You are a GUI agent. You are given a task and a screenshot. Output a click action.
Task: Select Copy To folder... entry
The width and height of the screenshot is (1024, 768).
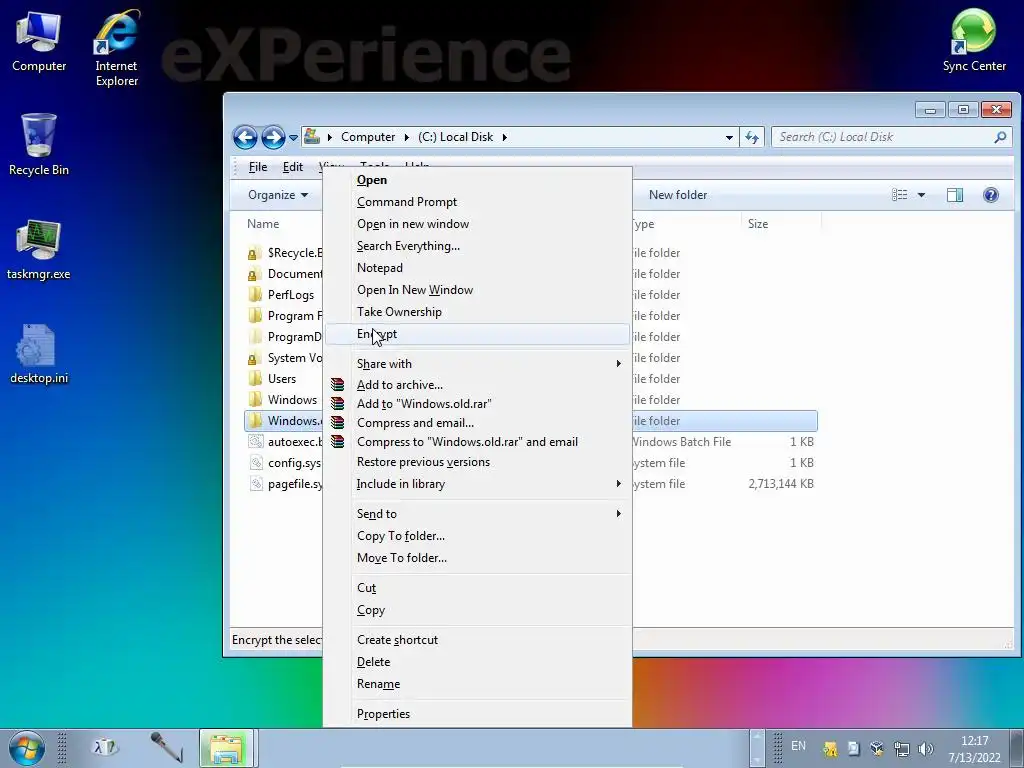[x=477, y=536]
